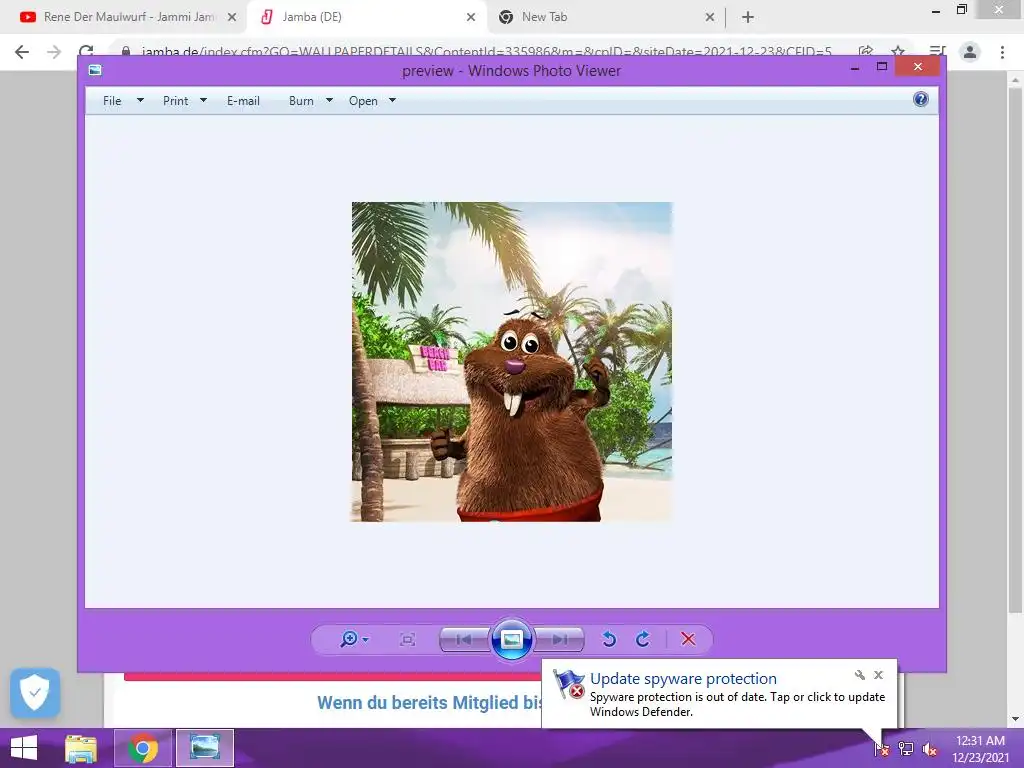This screenshot has width=1024, height=768.
Task: Click the muted volume tray icon
Action: point(930,748)
